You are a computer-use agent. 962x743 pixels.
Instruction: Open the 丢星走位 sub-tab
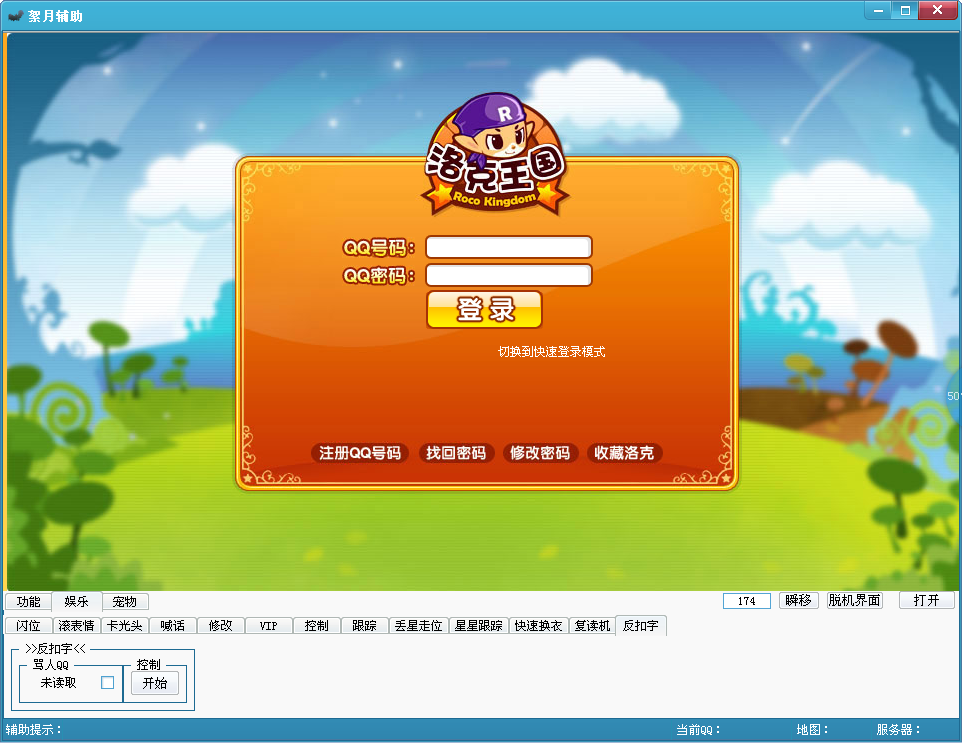418,625
